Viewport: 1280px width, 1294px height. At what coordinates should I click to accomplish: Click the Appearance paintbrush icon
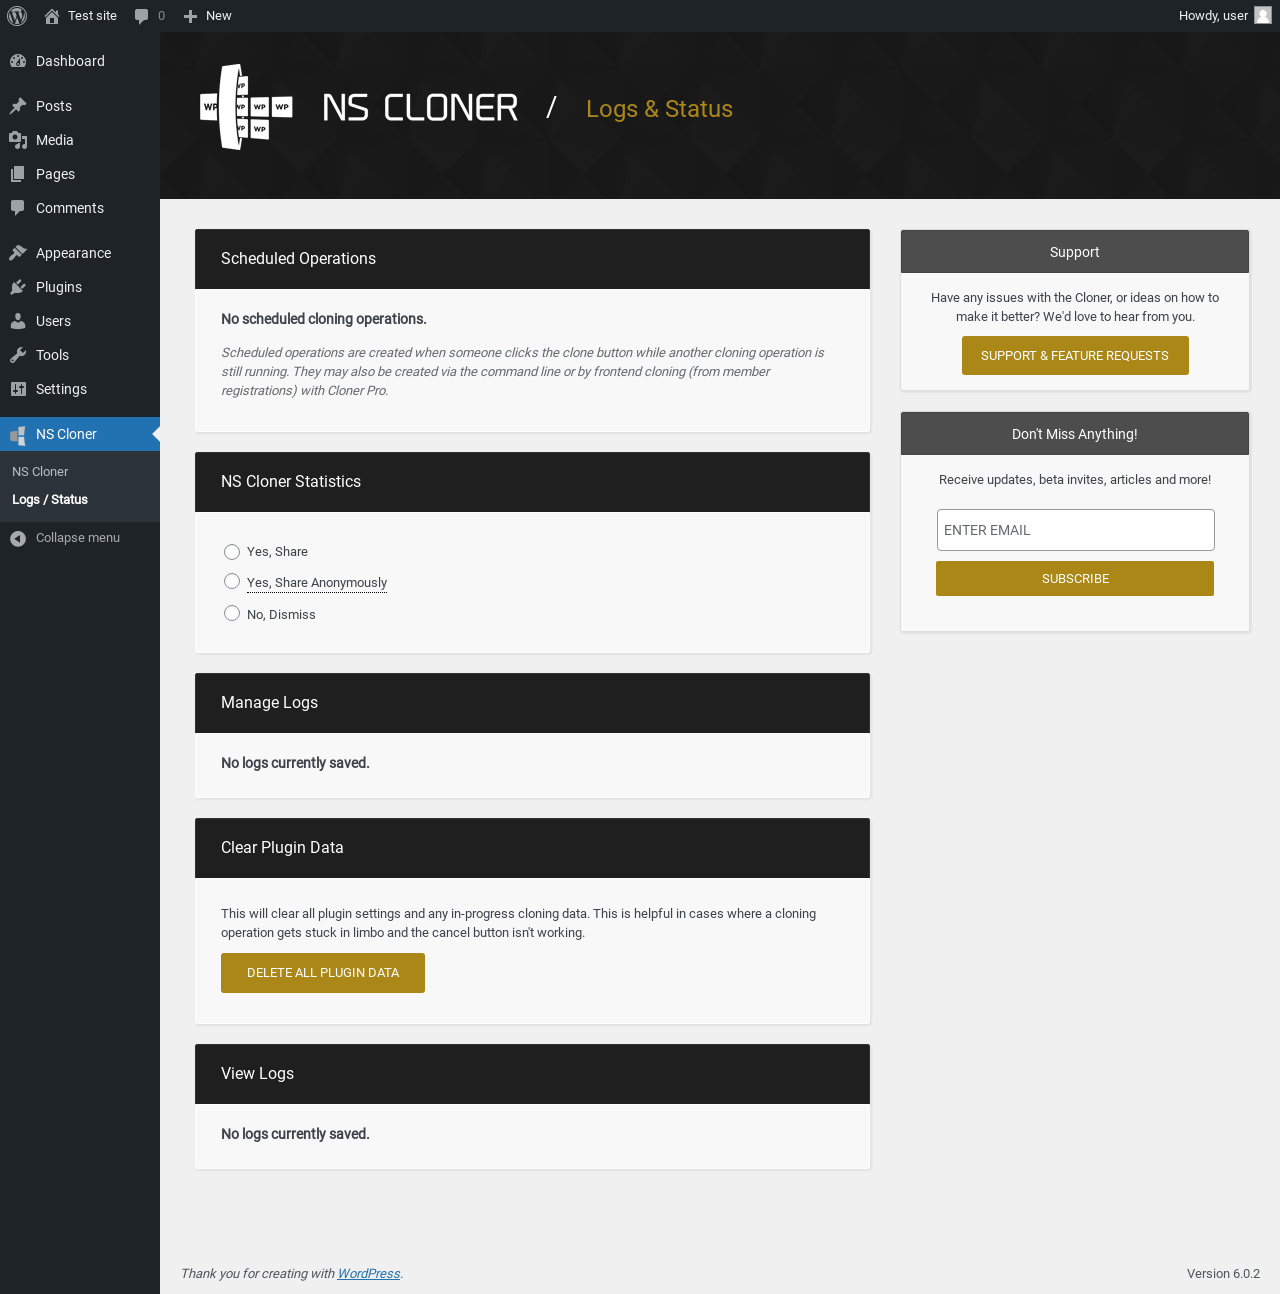tap(18, 253)
